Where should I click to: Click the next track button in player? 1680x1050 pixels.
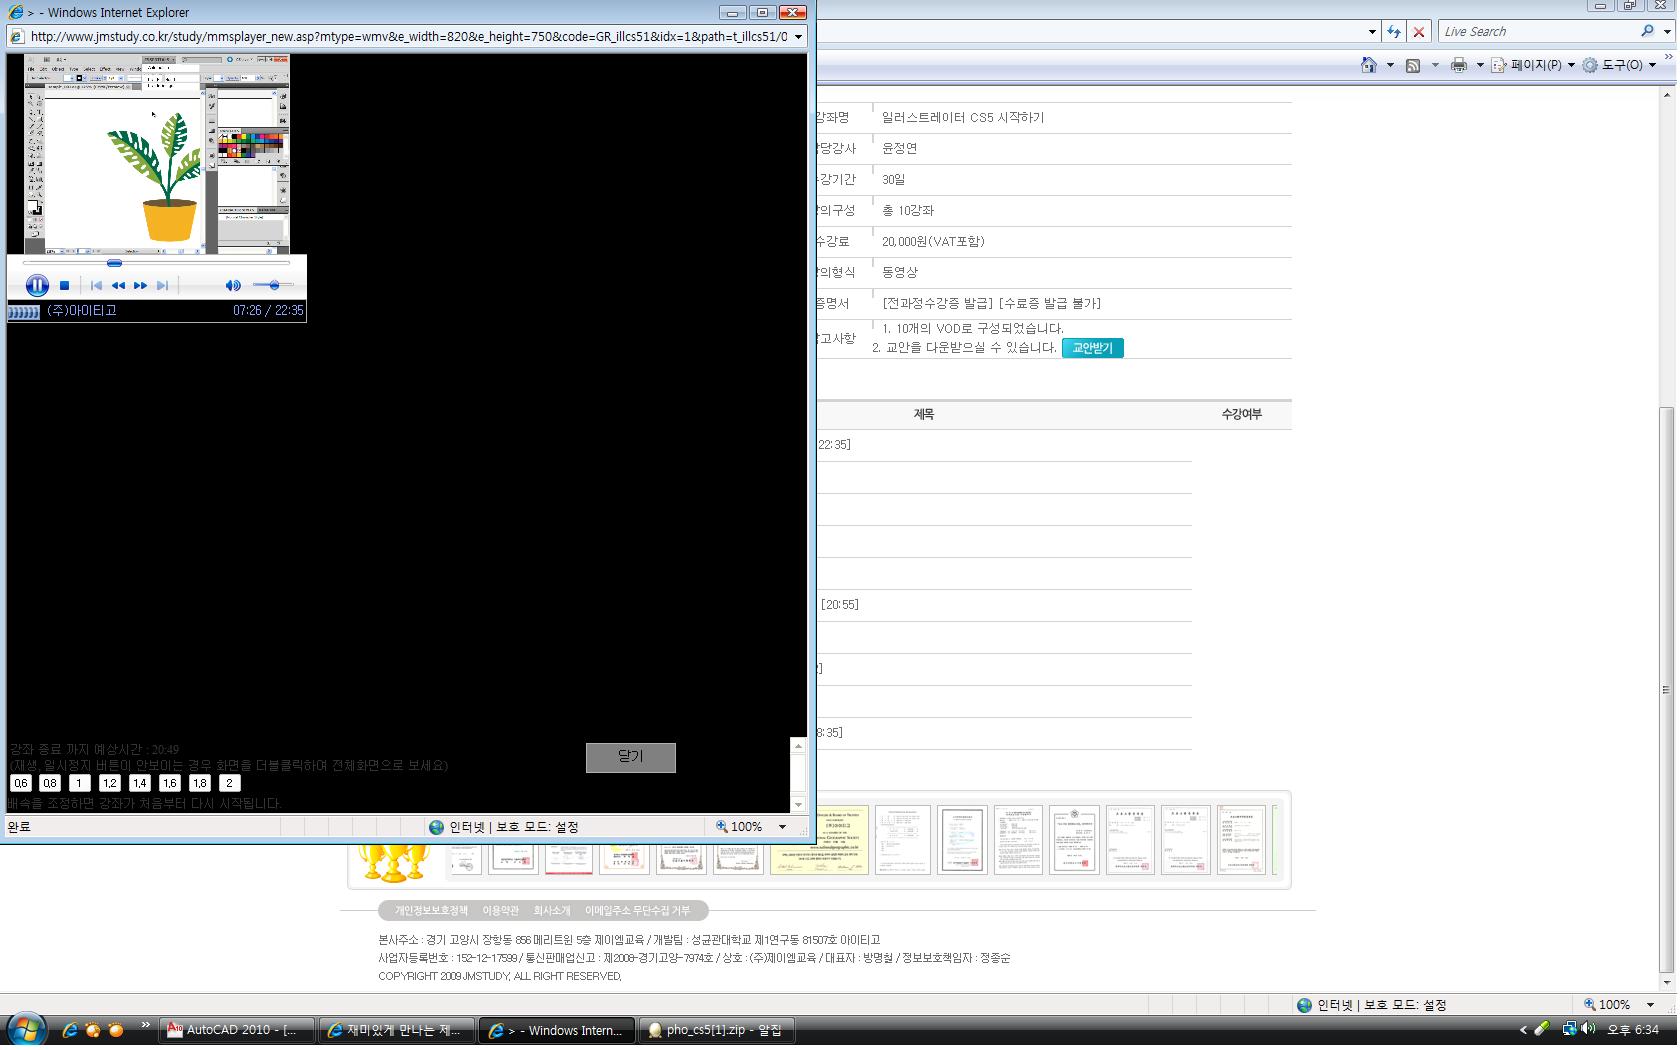[162, 286]
